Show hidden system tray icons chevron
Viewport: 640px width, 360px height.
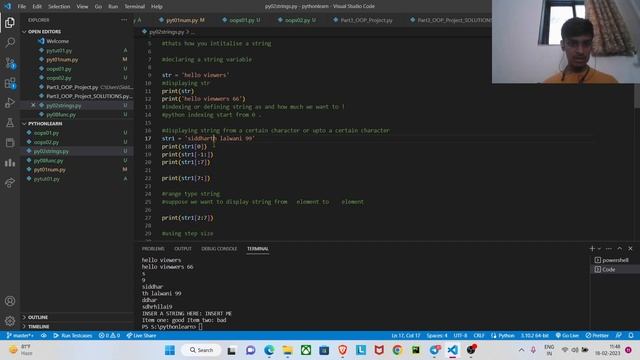tap(521, 350)
